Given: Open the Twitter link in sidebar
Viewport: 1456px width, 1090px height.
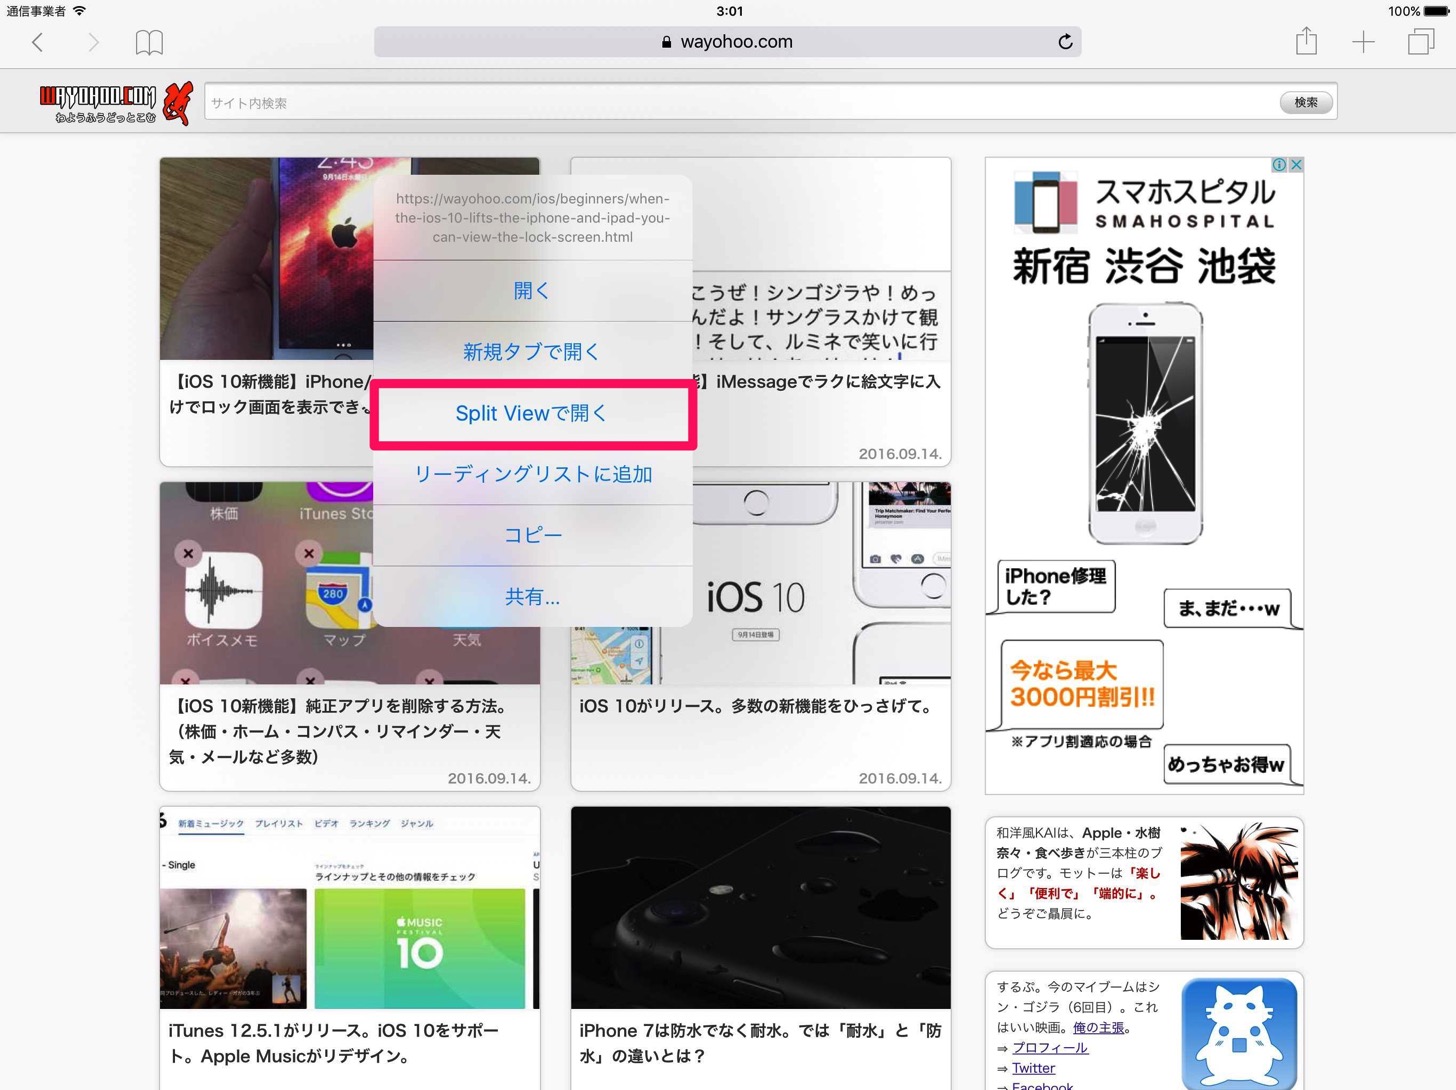Looking at the screenshot, I should pos(1033,1068).
